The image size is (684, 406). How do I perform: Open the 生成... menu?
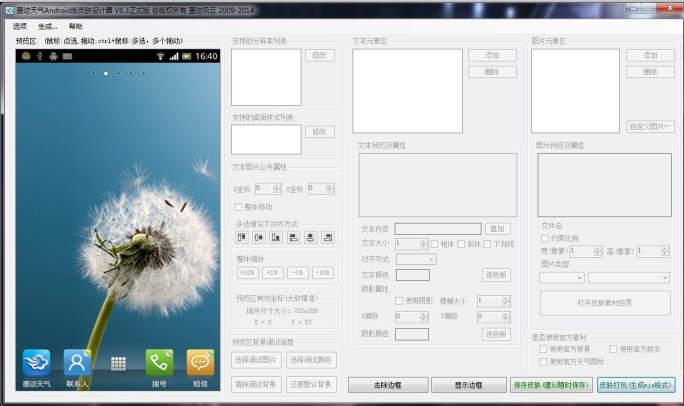click(x=48, y=26)
